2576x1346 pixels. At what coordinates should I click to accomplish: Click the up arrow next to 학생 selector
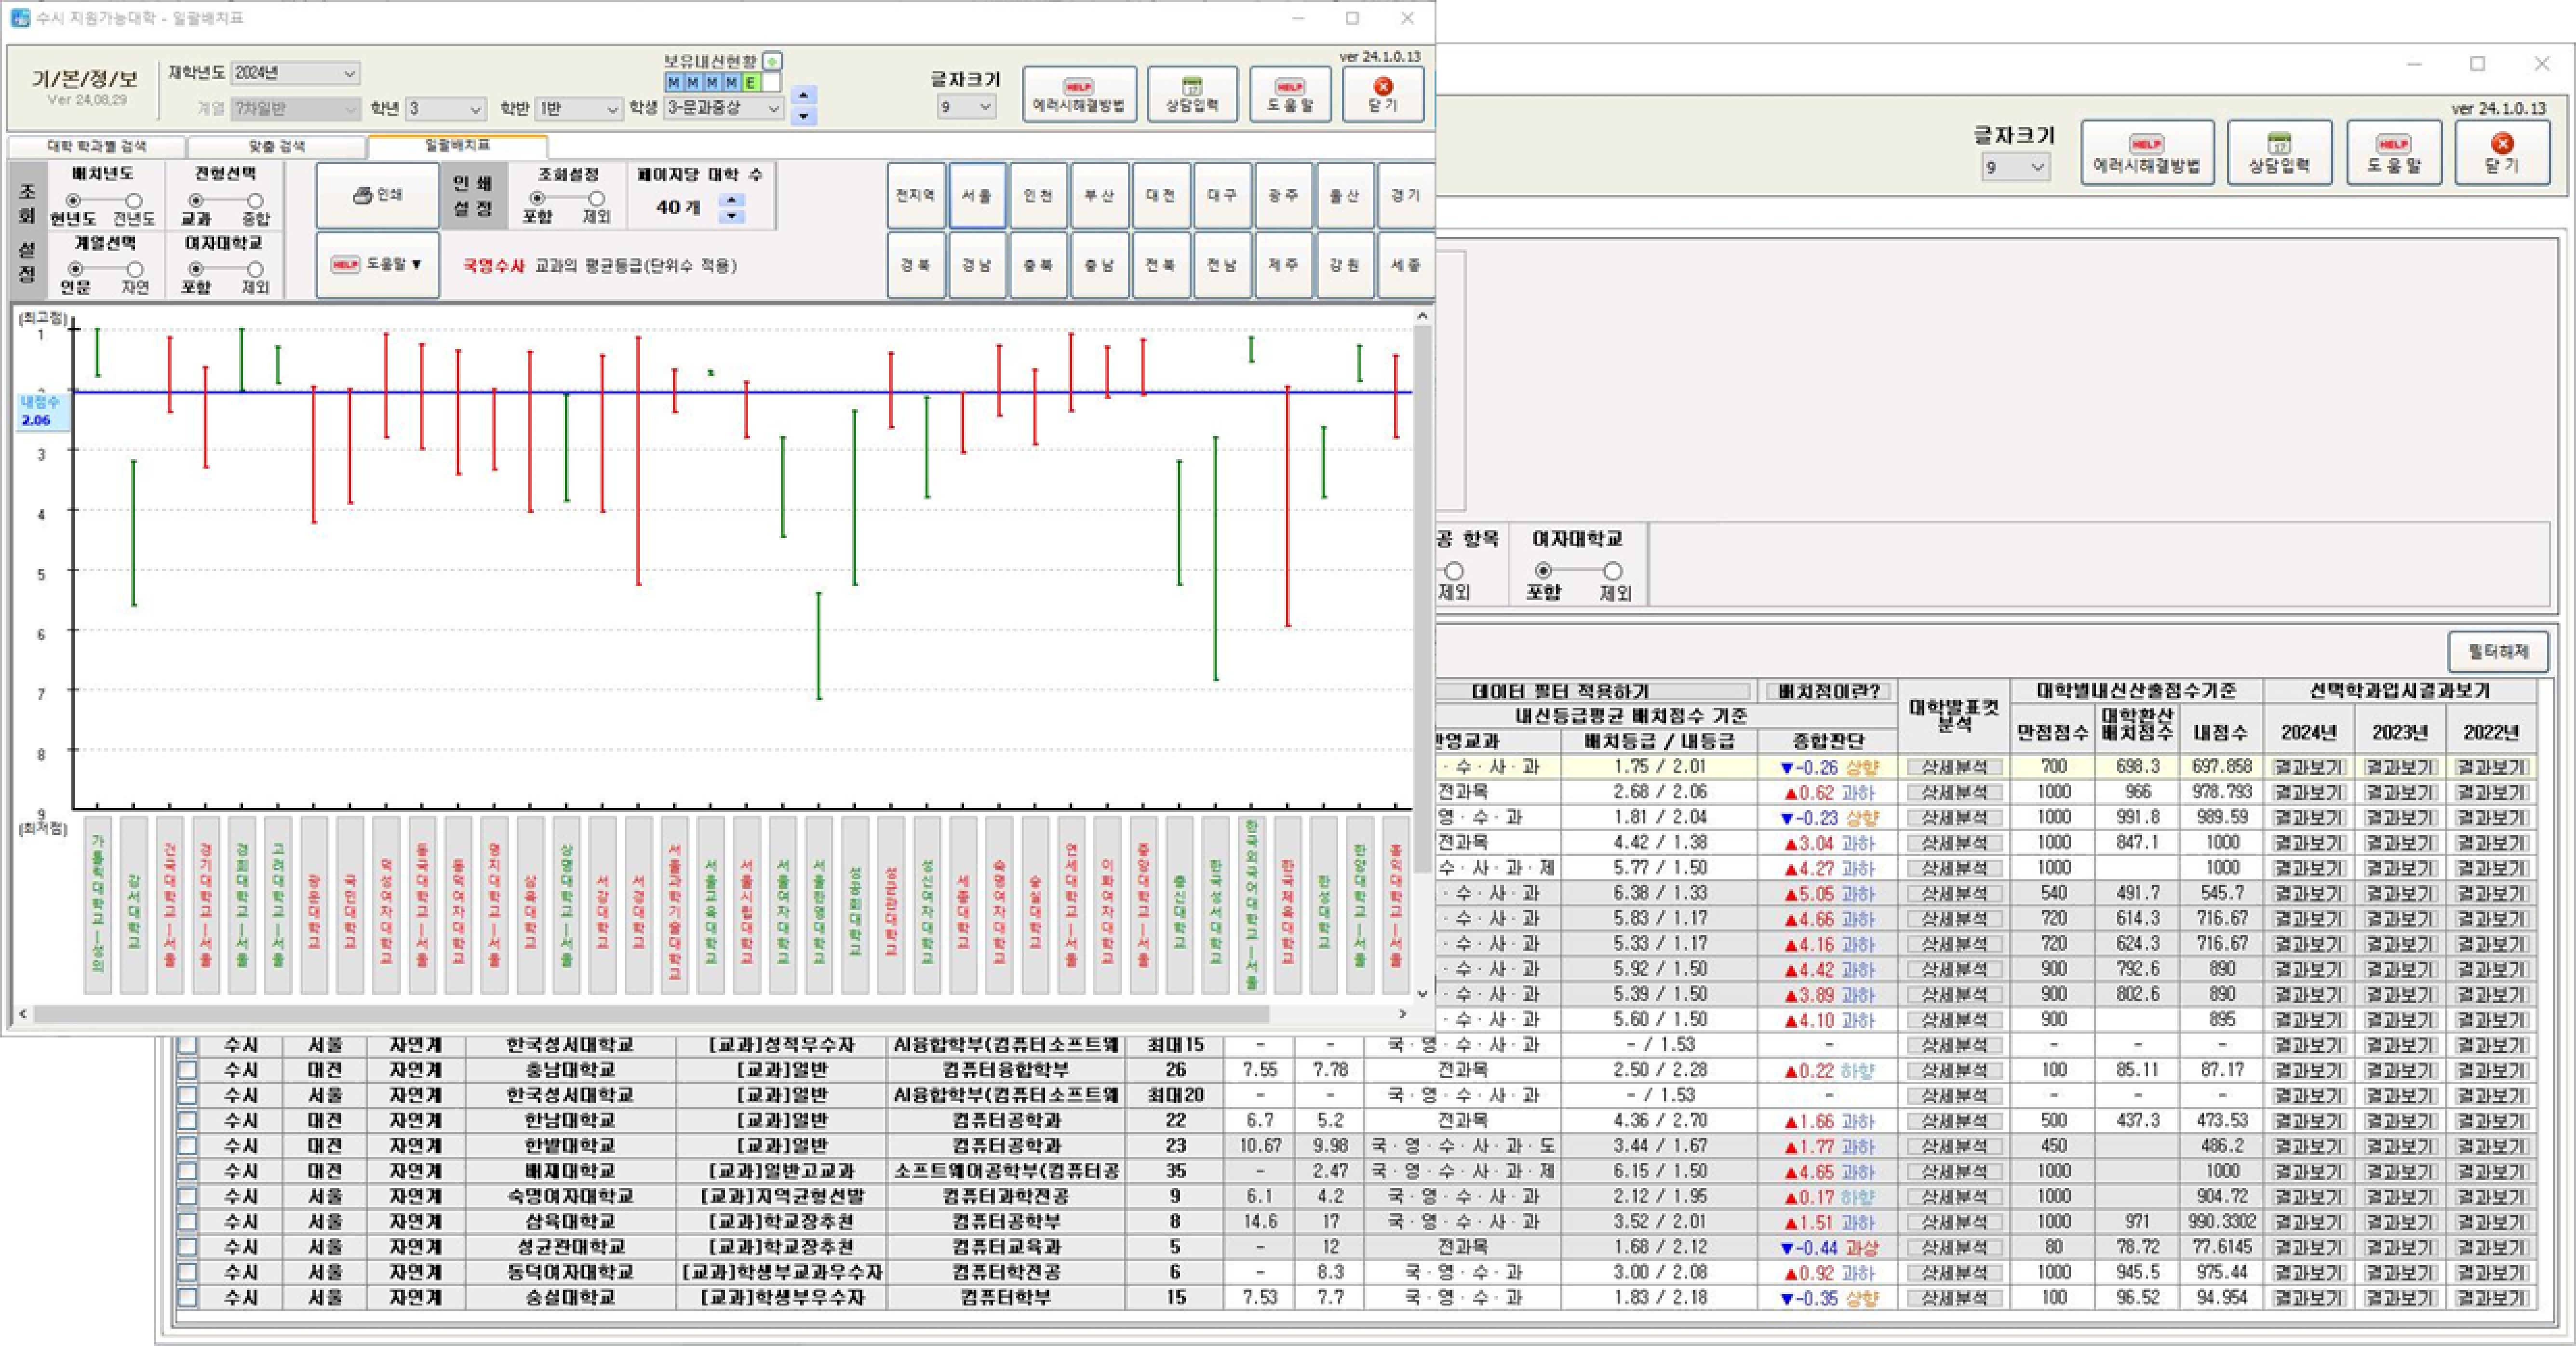pyautogui.click(x=803, y=95)
